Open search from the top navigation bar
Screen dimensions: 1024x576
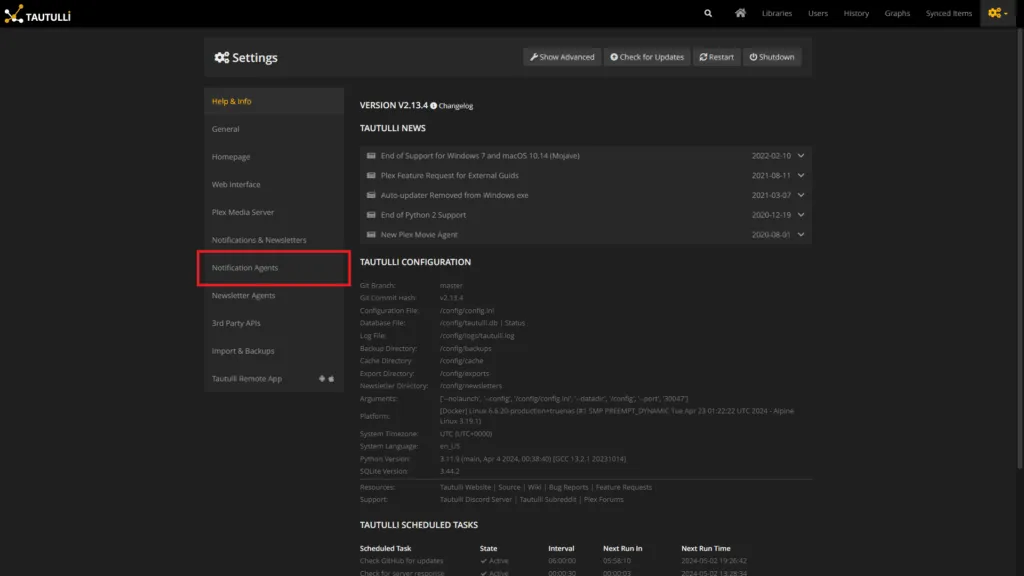click(x=708, y=13)
